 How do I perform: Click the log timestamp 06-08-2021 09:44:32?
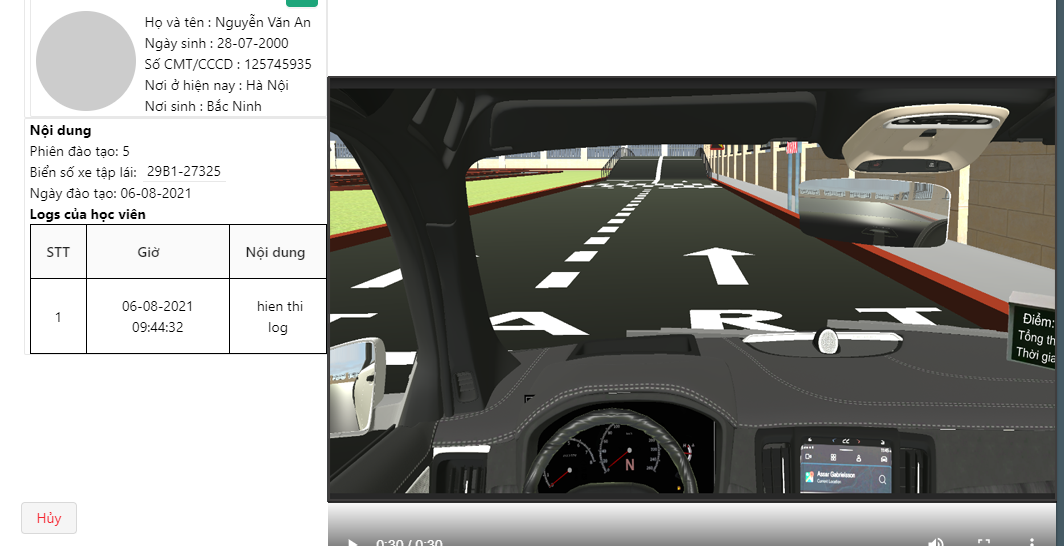[157, 316]
